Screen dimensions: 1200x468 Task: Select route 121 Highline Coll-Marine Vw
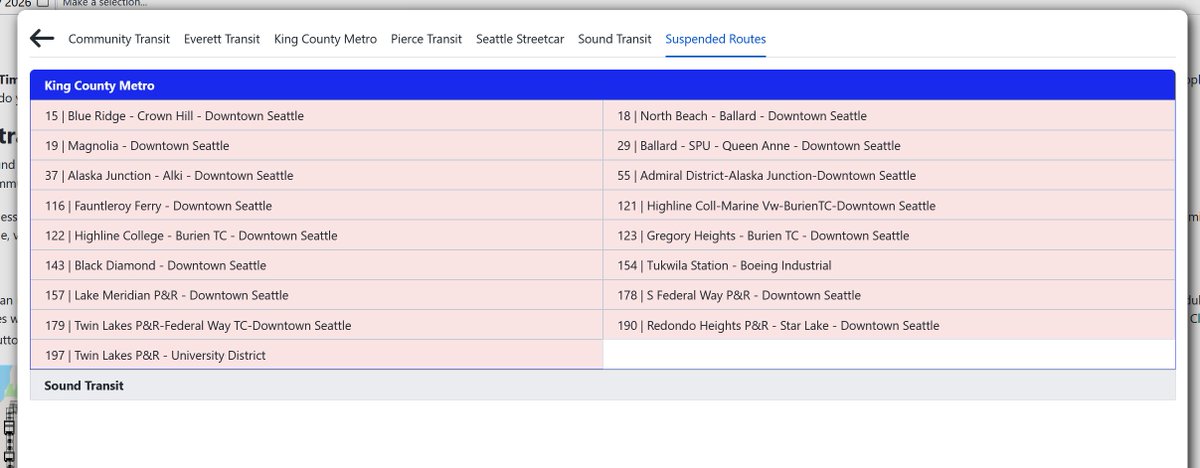coord(889,206)
